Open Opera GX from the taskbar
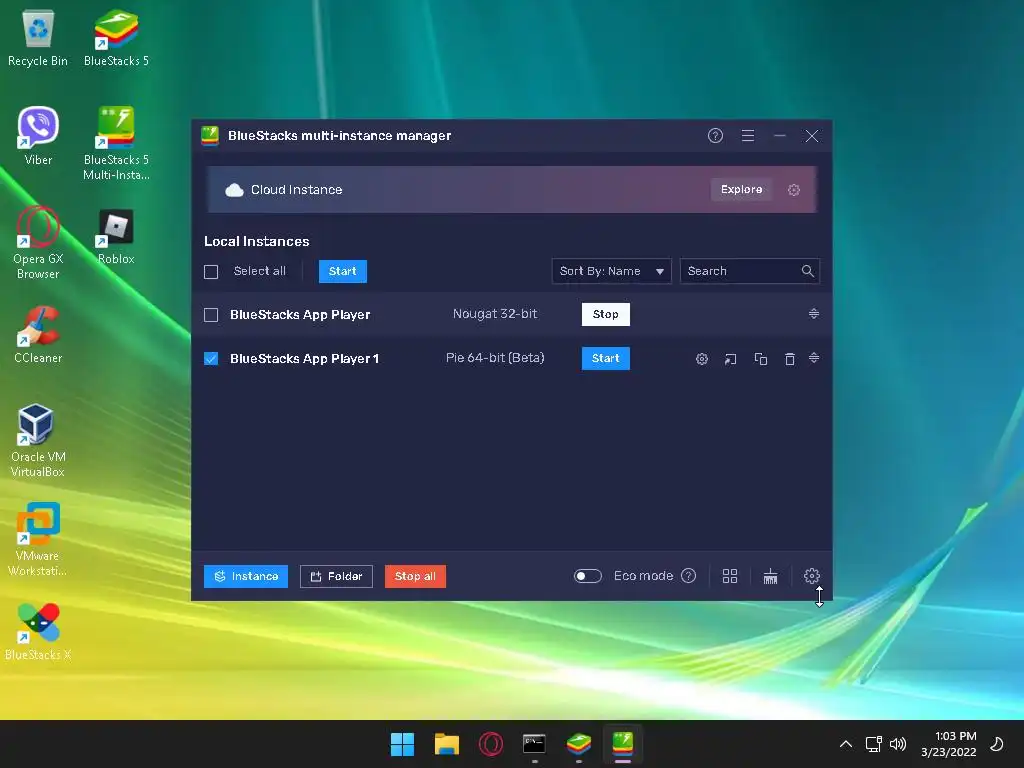The image size is (1024, 768). pyautogui.click(x=490, y=744)
